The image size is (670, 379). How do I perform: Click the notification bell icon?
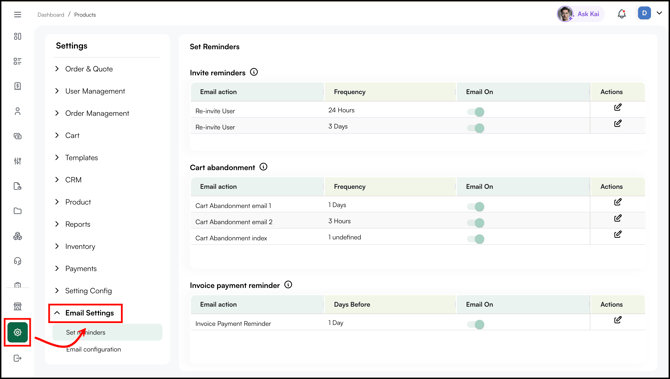[622, 14]
